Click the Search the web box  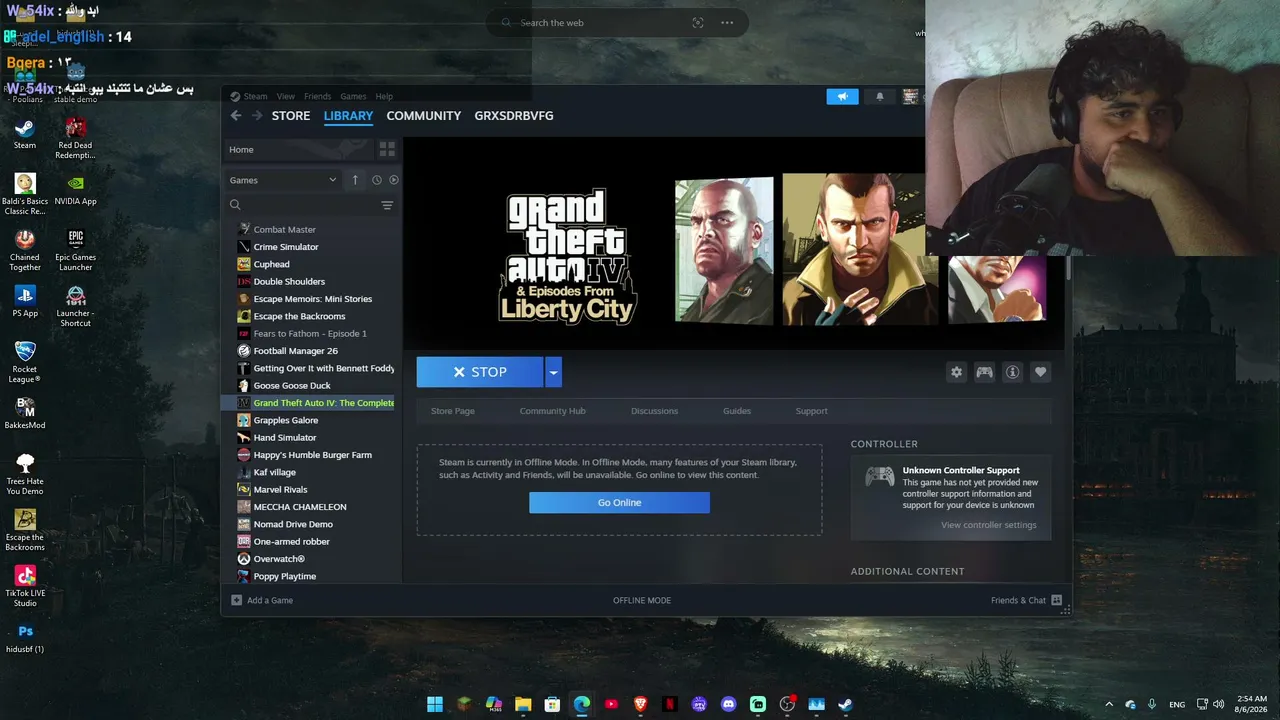click(617, 23)
